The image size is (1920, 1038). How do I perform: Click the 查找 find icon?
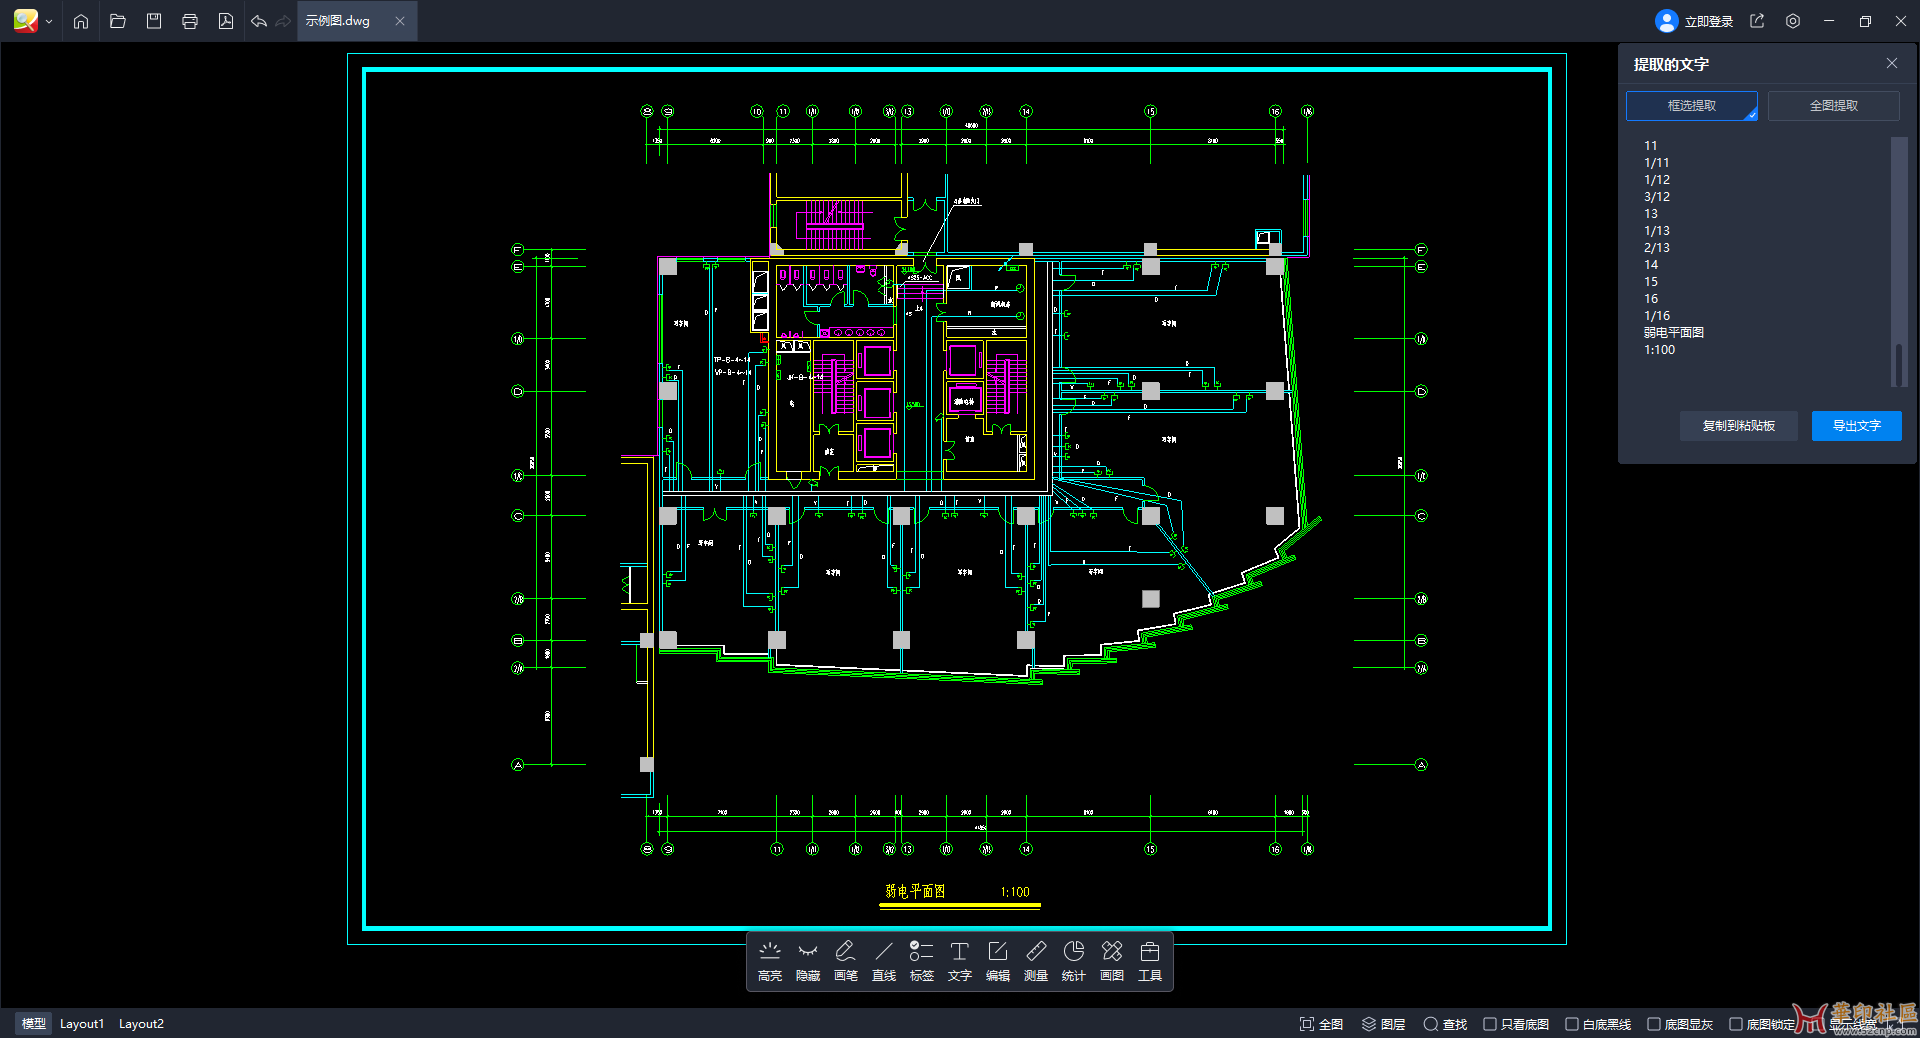point(1444,1024)
